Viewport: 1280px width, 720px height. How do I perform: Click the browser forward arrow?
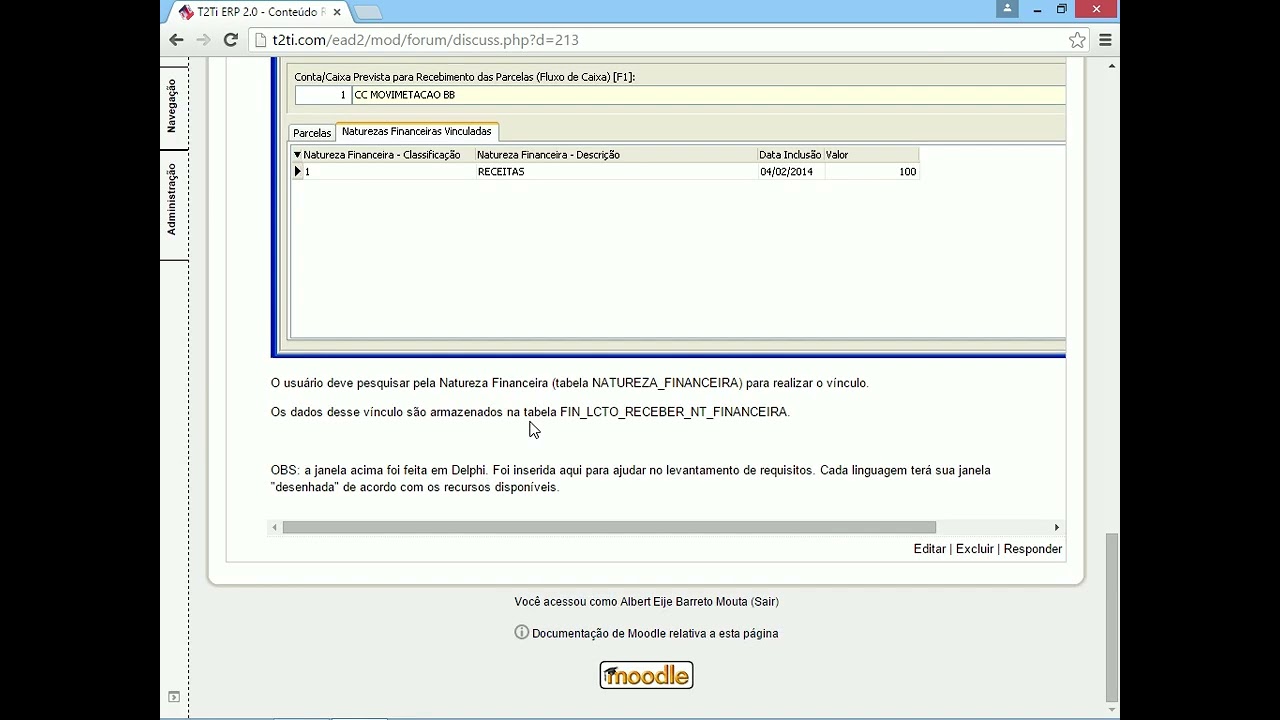pyautogui.click(x=203, y=40)
